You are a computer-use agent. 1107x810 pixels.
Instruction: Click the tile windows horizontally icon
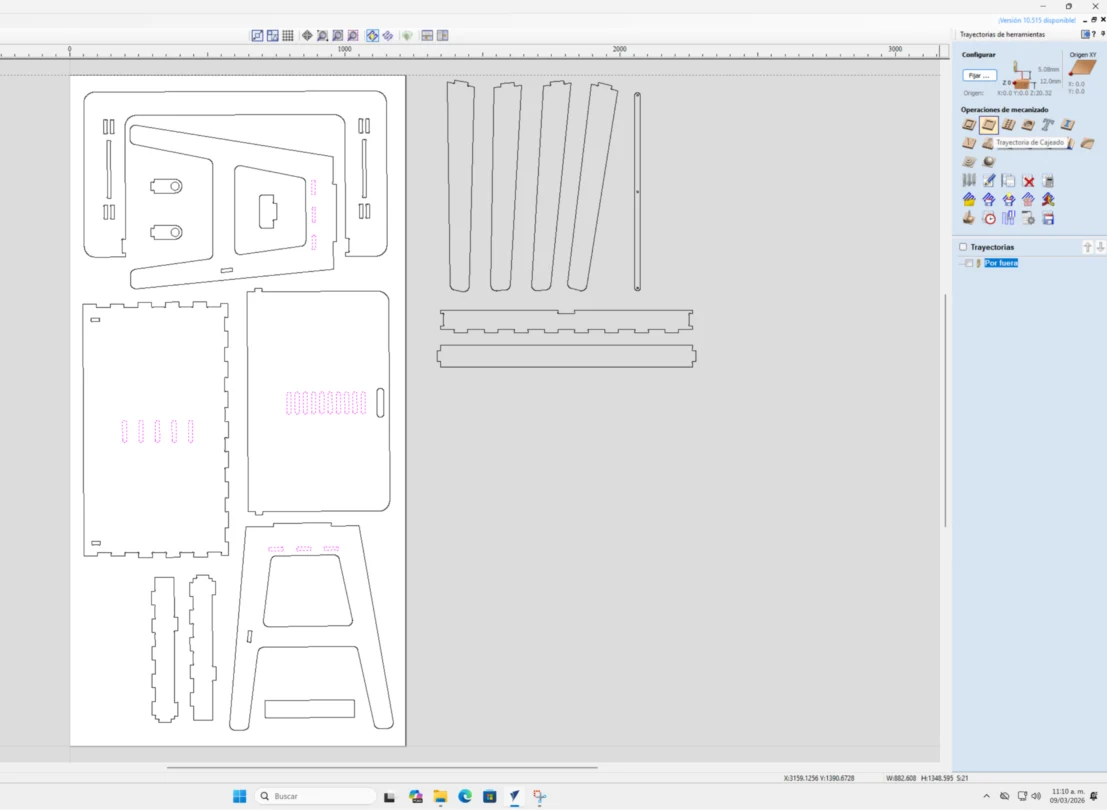point(427,35)
